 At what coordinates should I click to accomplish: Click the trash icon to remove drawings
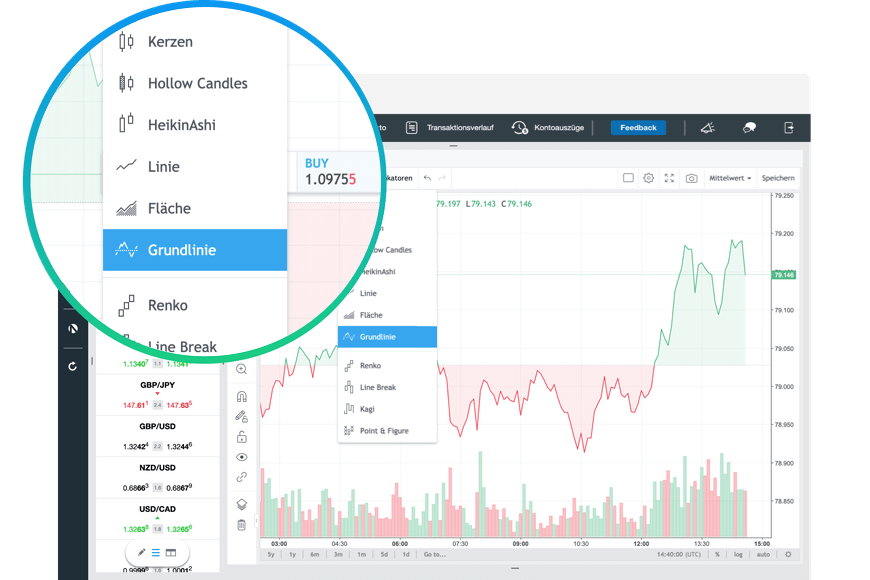[x=241, y=525]
